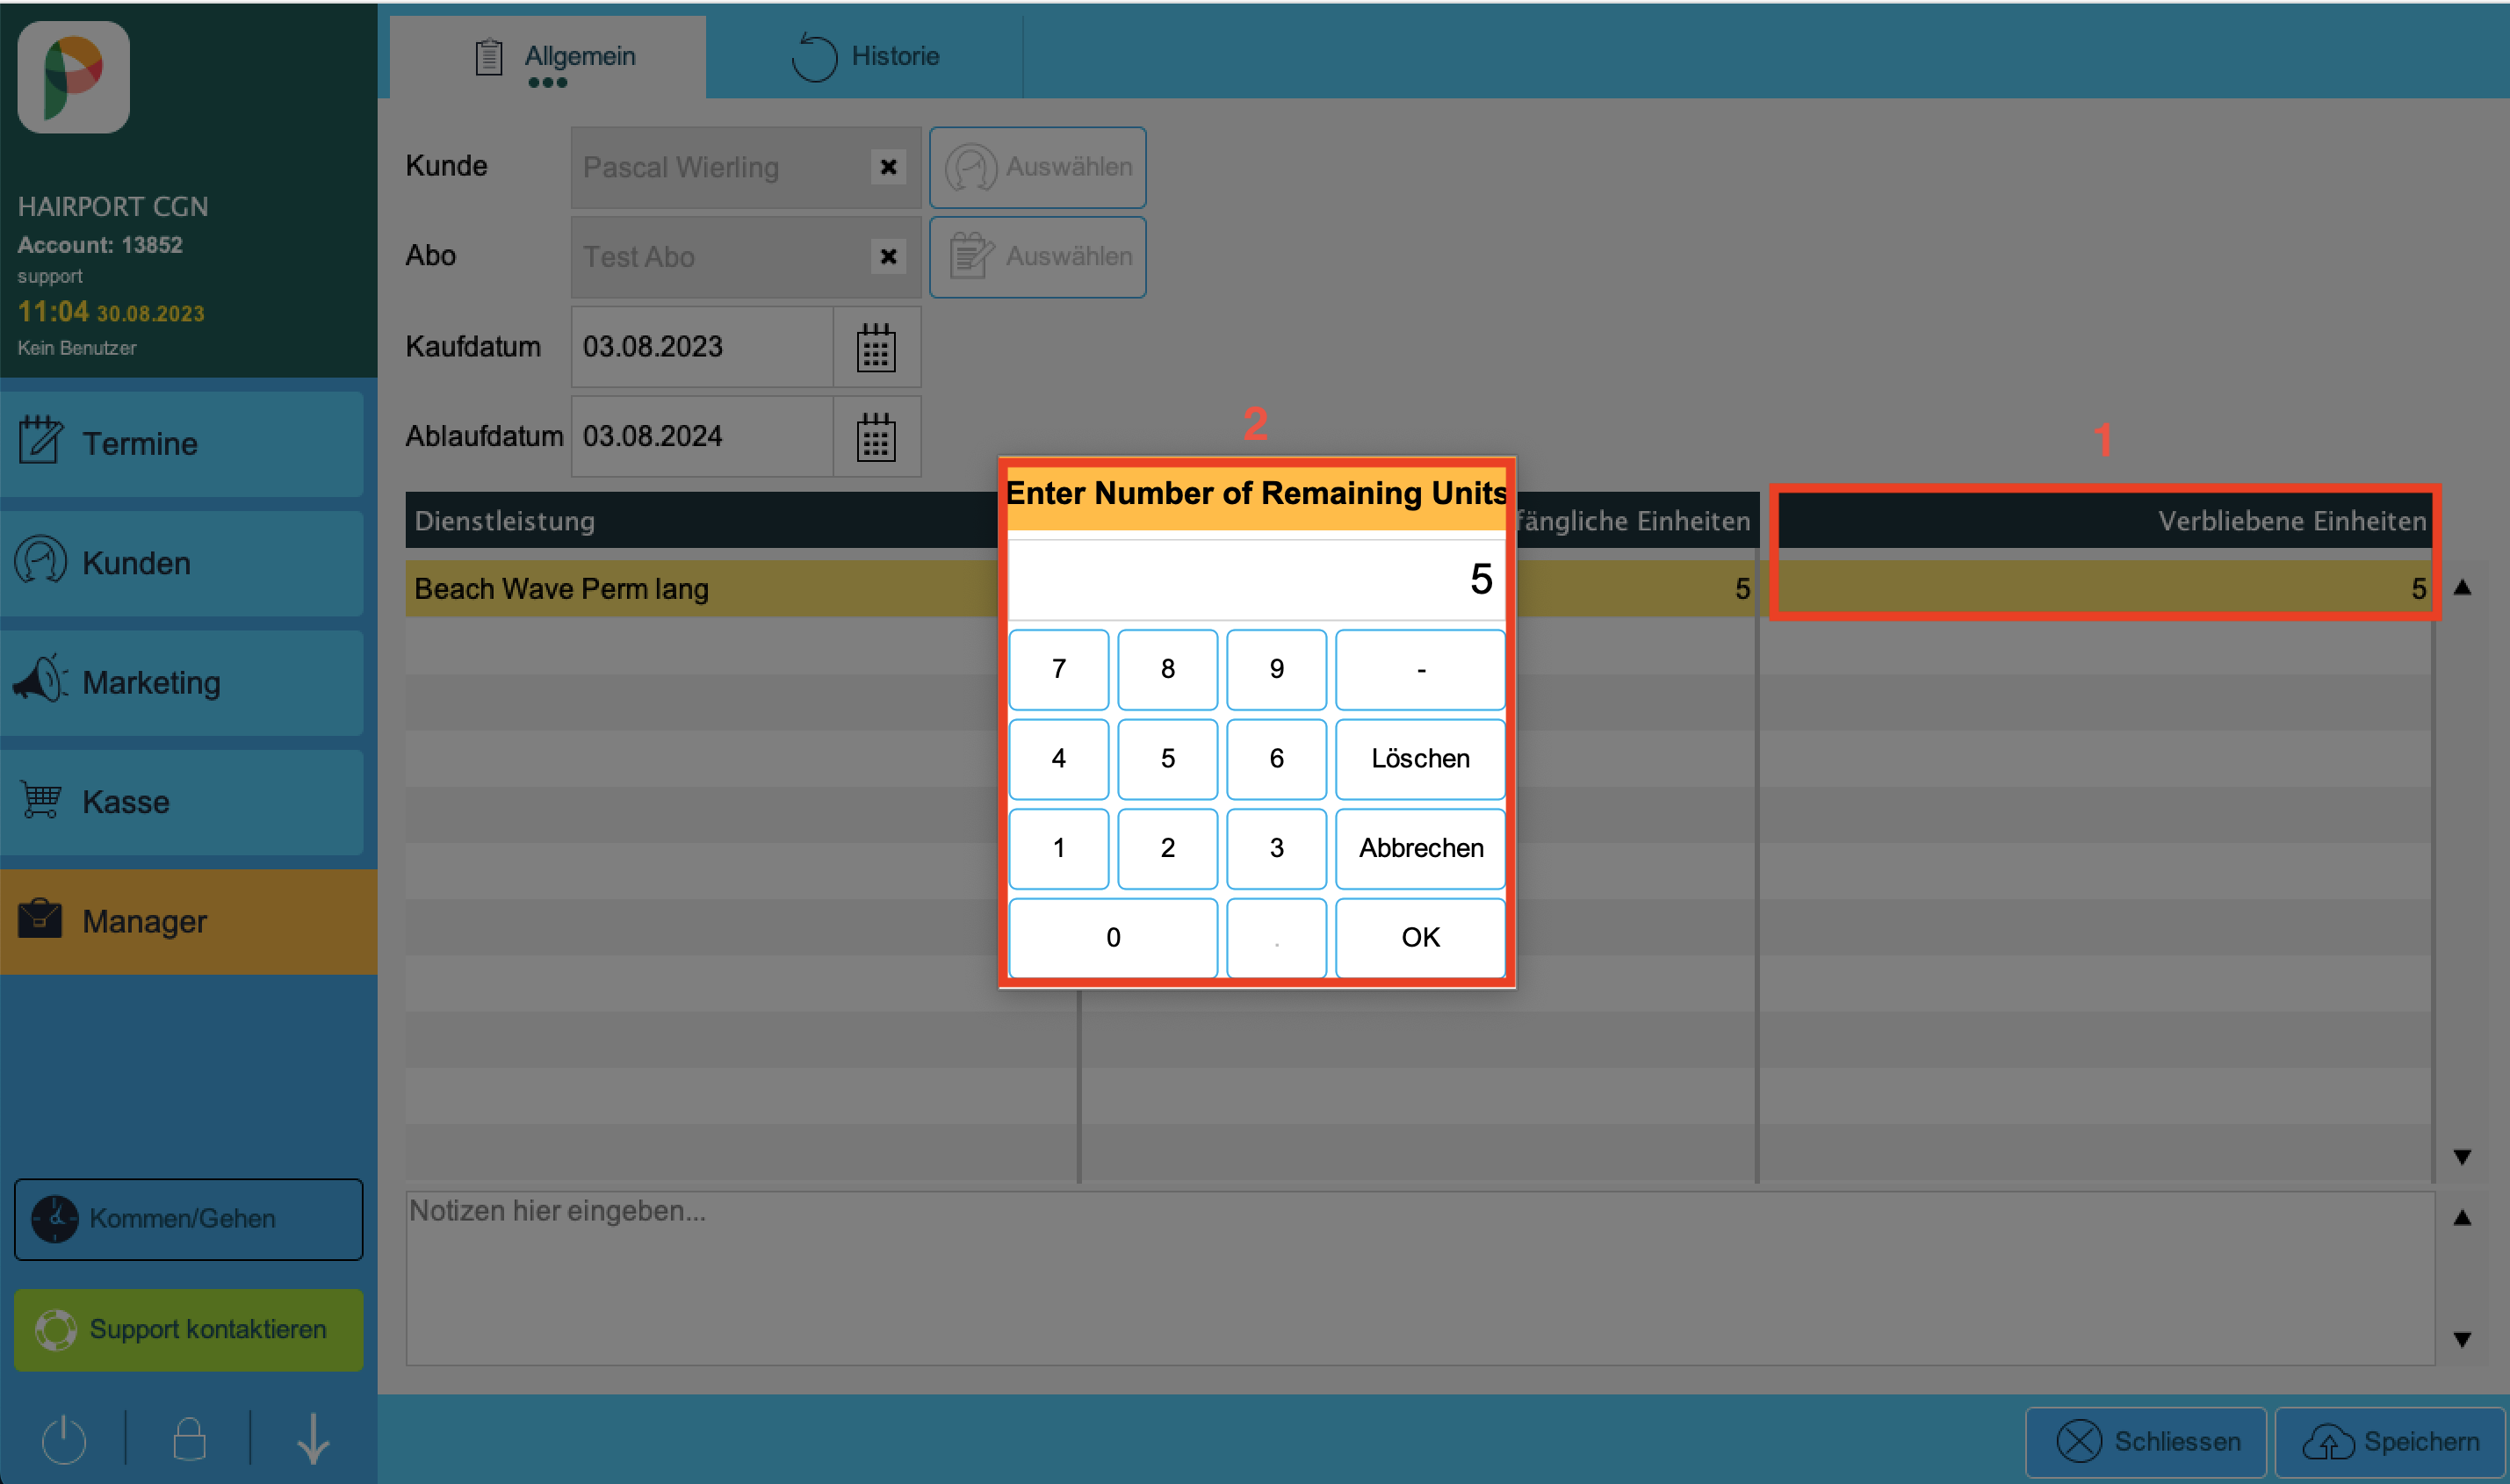
Task: Tap keypad digit 1
Action: 1059,848
